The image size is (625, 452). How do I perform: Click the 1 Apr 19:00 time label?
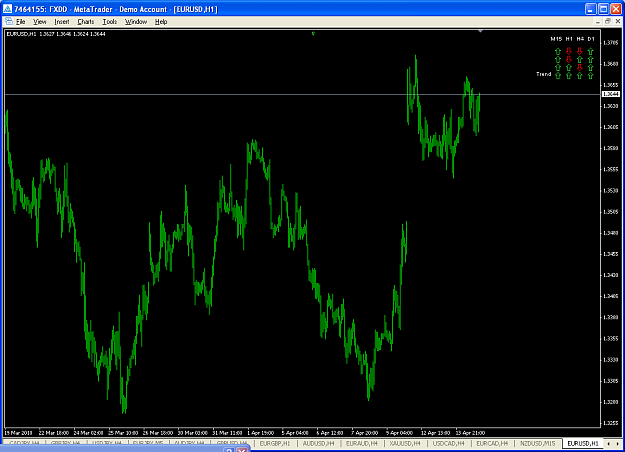[x=261, y=433]
